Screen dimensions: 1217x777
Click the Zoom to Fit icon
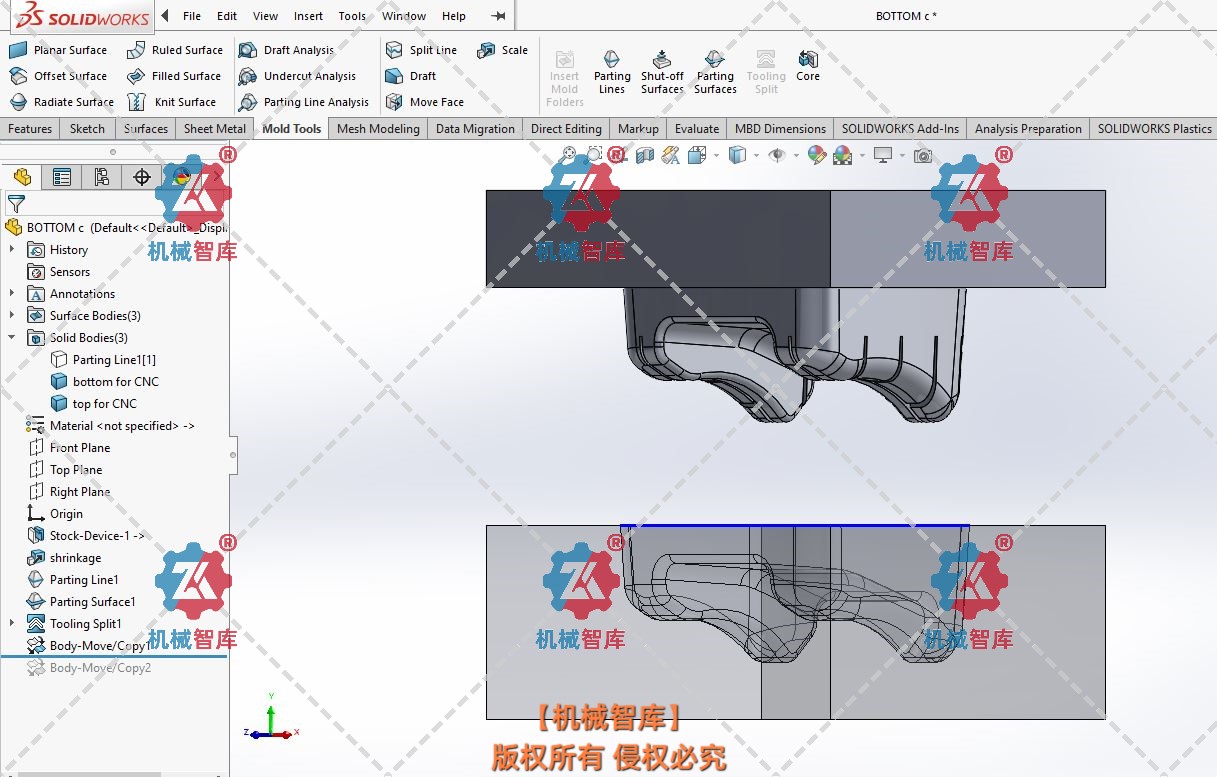click(x=569, y=155)
